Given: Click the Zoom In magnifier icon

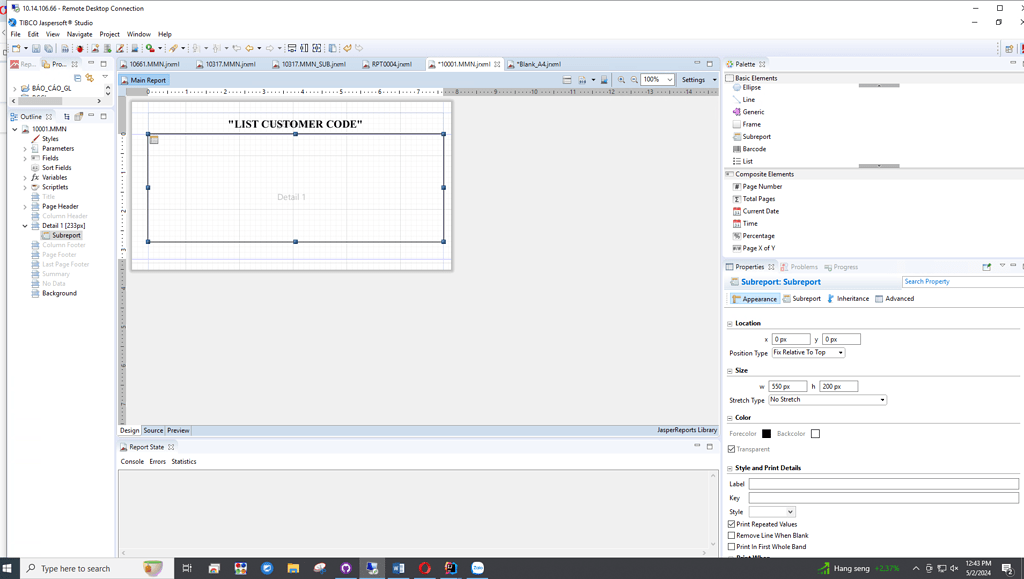Looking at the screenshot, I should pyautogui.click(x=621, y=80).
